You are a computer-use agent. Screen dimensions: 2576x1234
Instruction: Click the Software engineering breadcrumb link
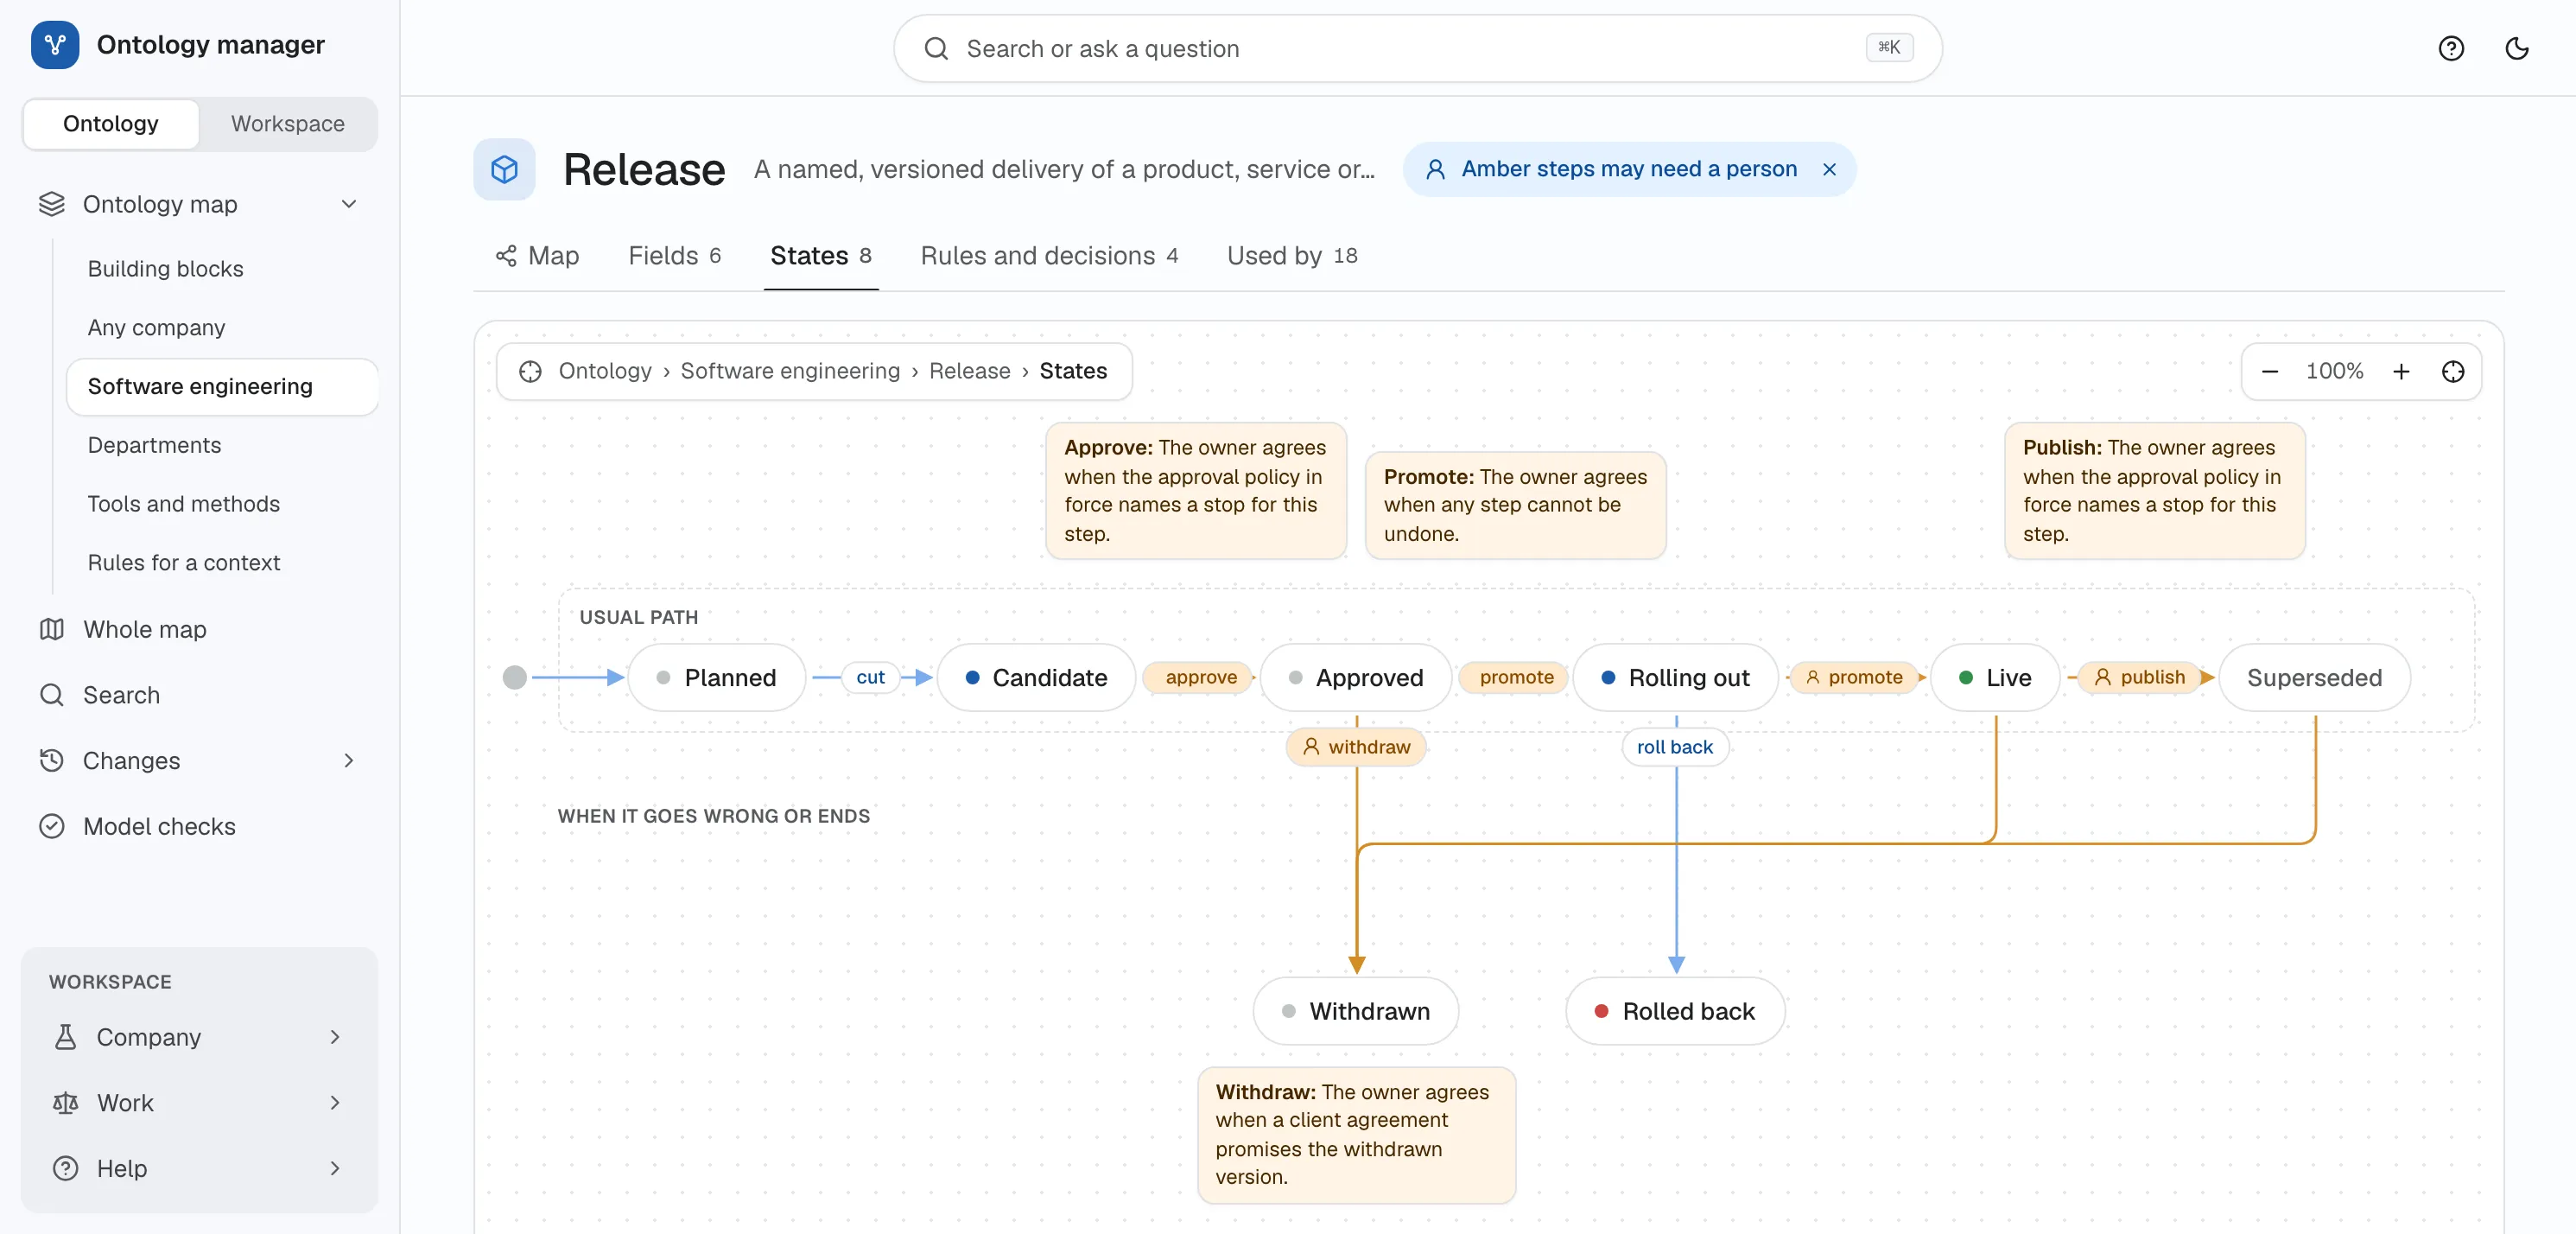(790, 371)
